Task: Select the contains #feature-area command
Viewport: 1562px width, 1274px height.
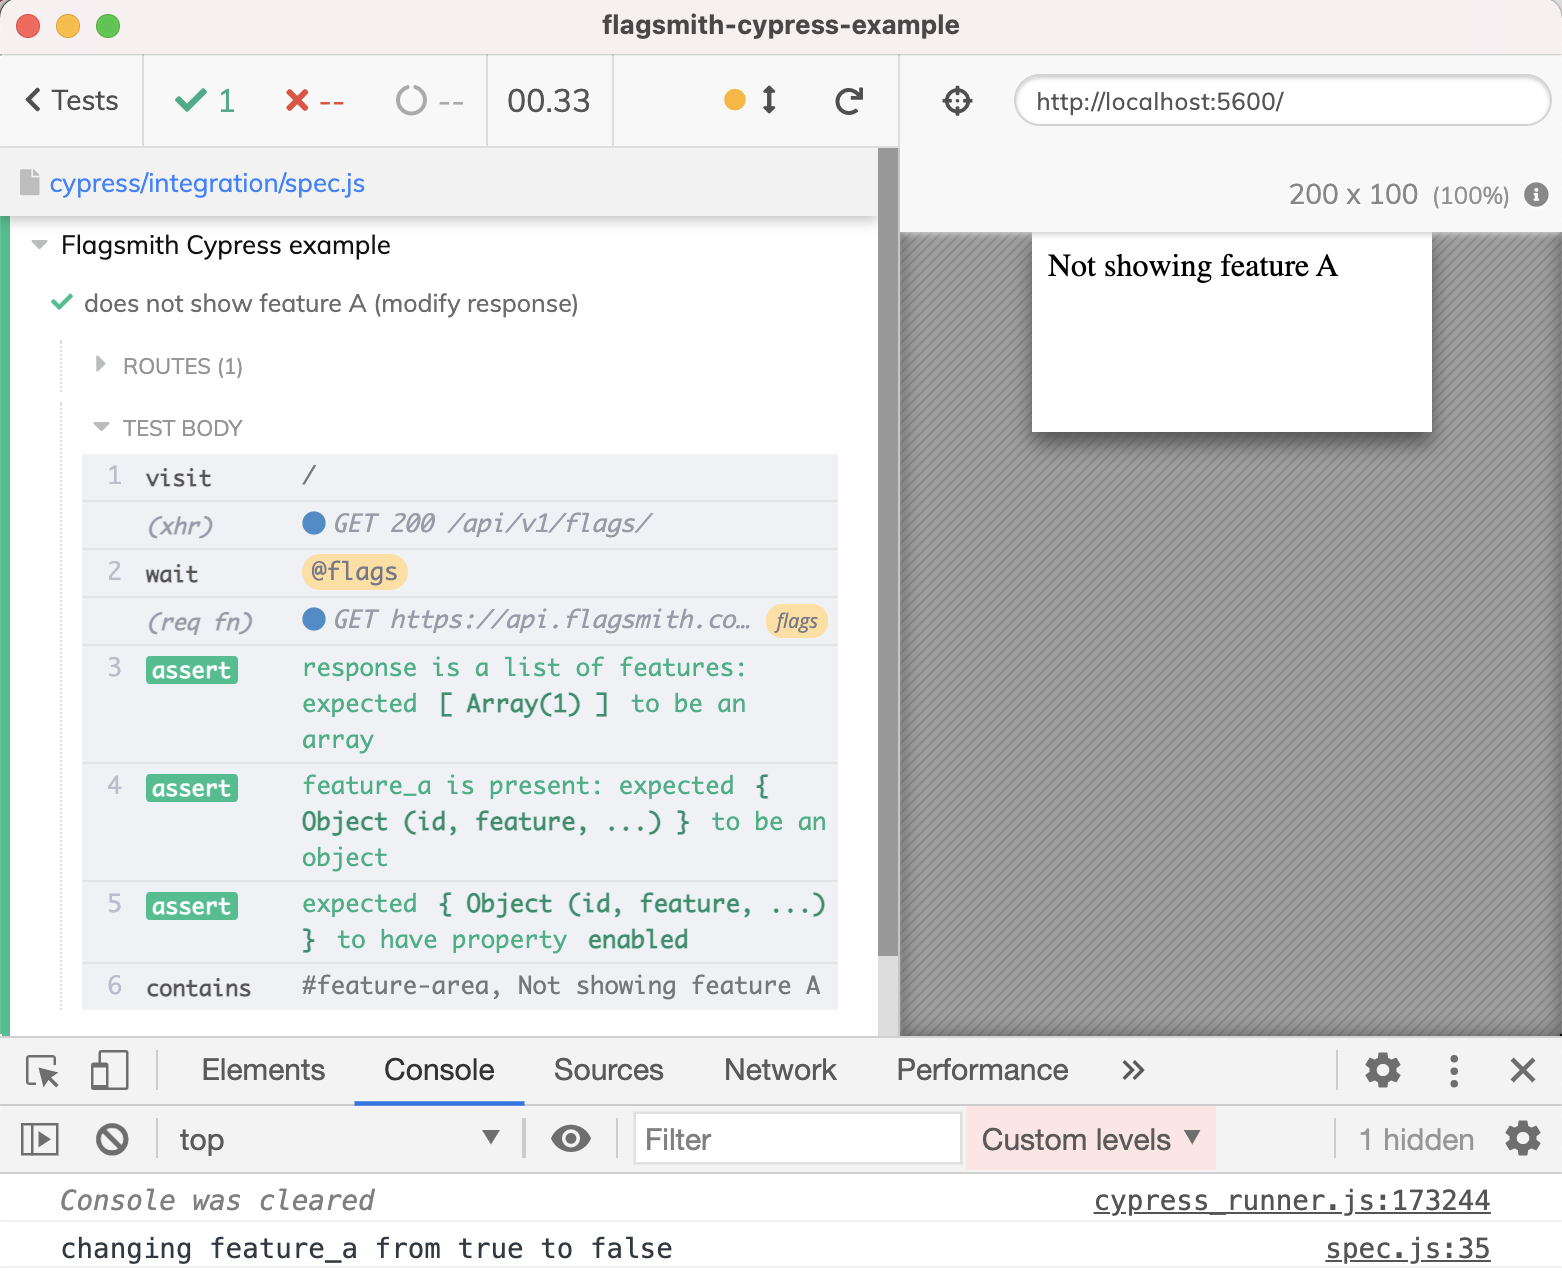Action: point(460,987)
